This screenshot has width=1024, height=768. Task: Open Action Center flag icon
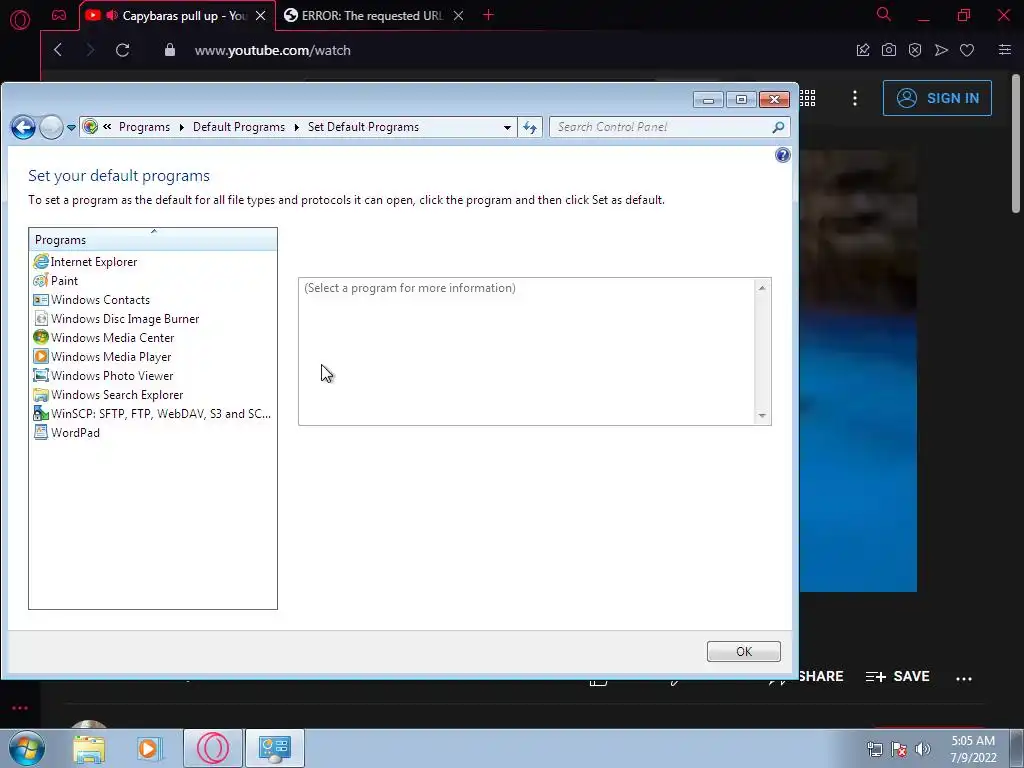[899, 749]
